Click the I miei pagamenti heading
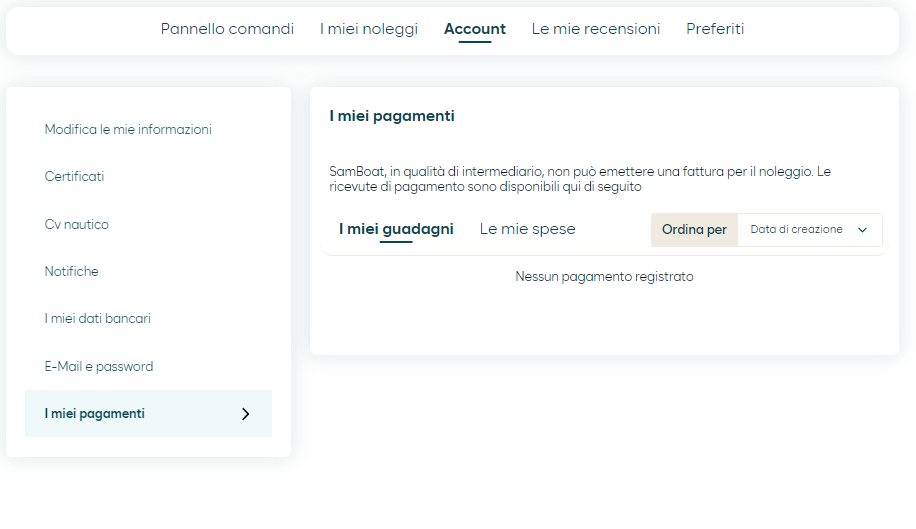 tap(392, 116)
